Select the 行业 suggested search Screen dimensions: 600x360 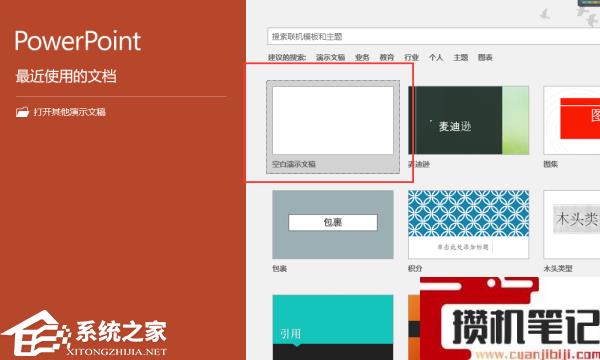(x=411, y=57)
